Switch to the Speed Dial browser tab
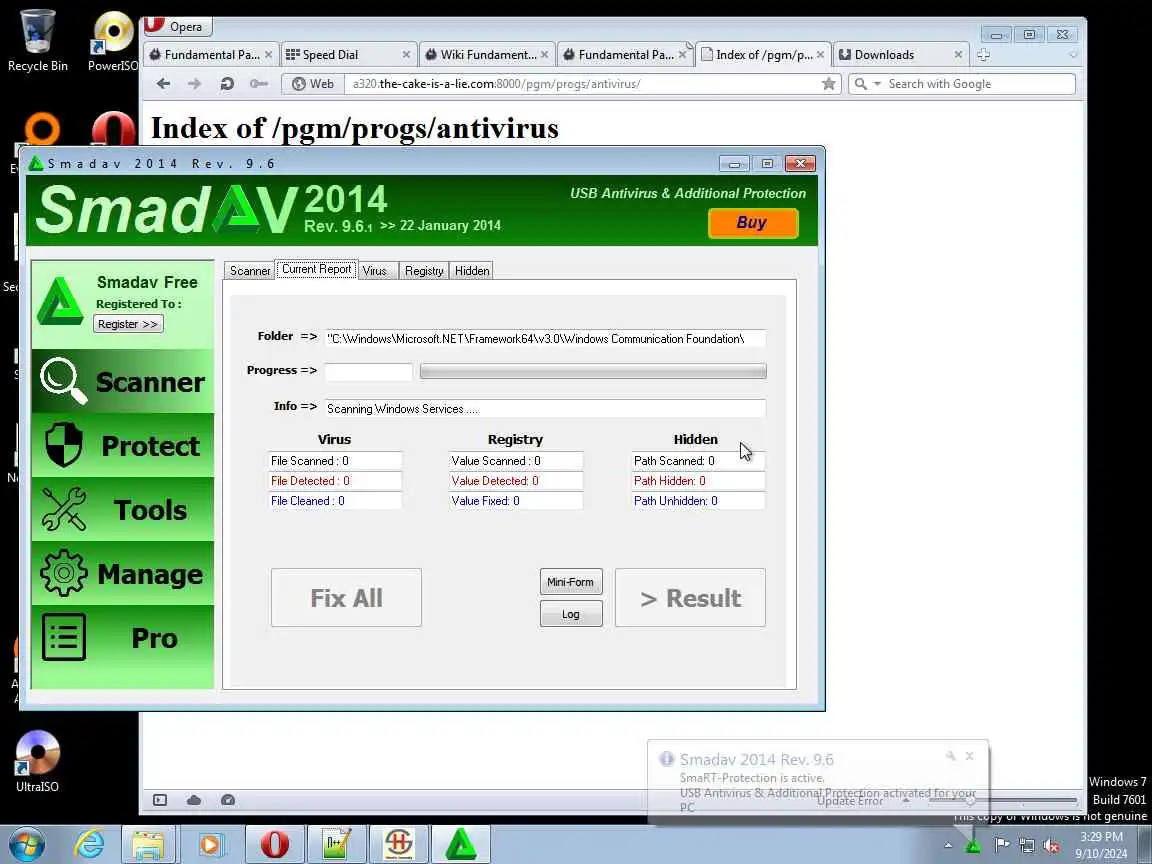The height and width of the screenshot is (864, 1152). 347,54
